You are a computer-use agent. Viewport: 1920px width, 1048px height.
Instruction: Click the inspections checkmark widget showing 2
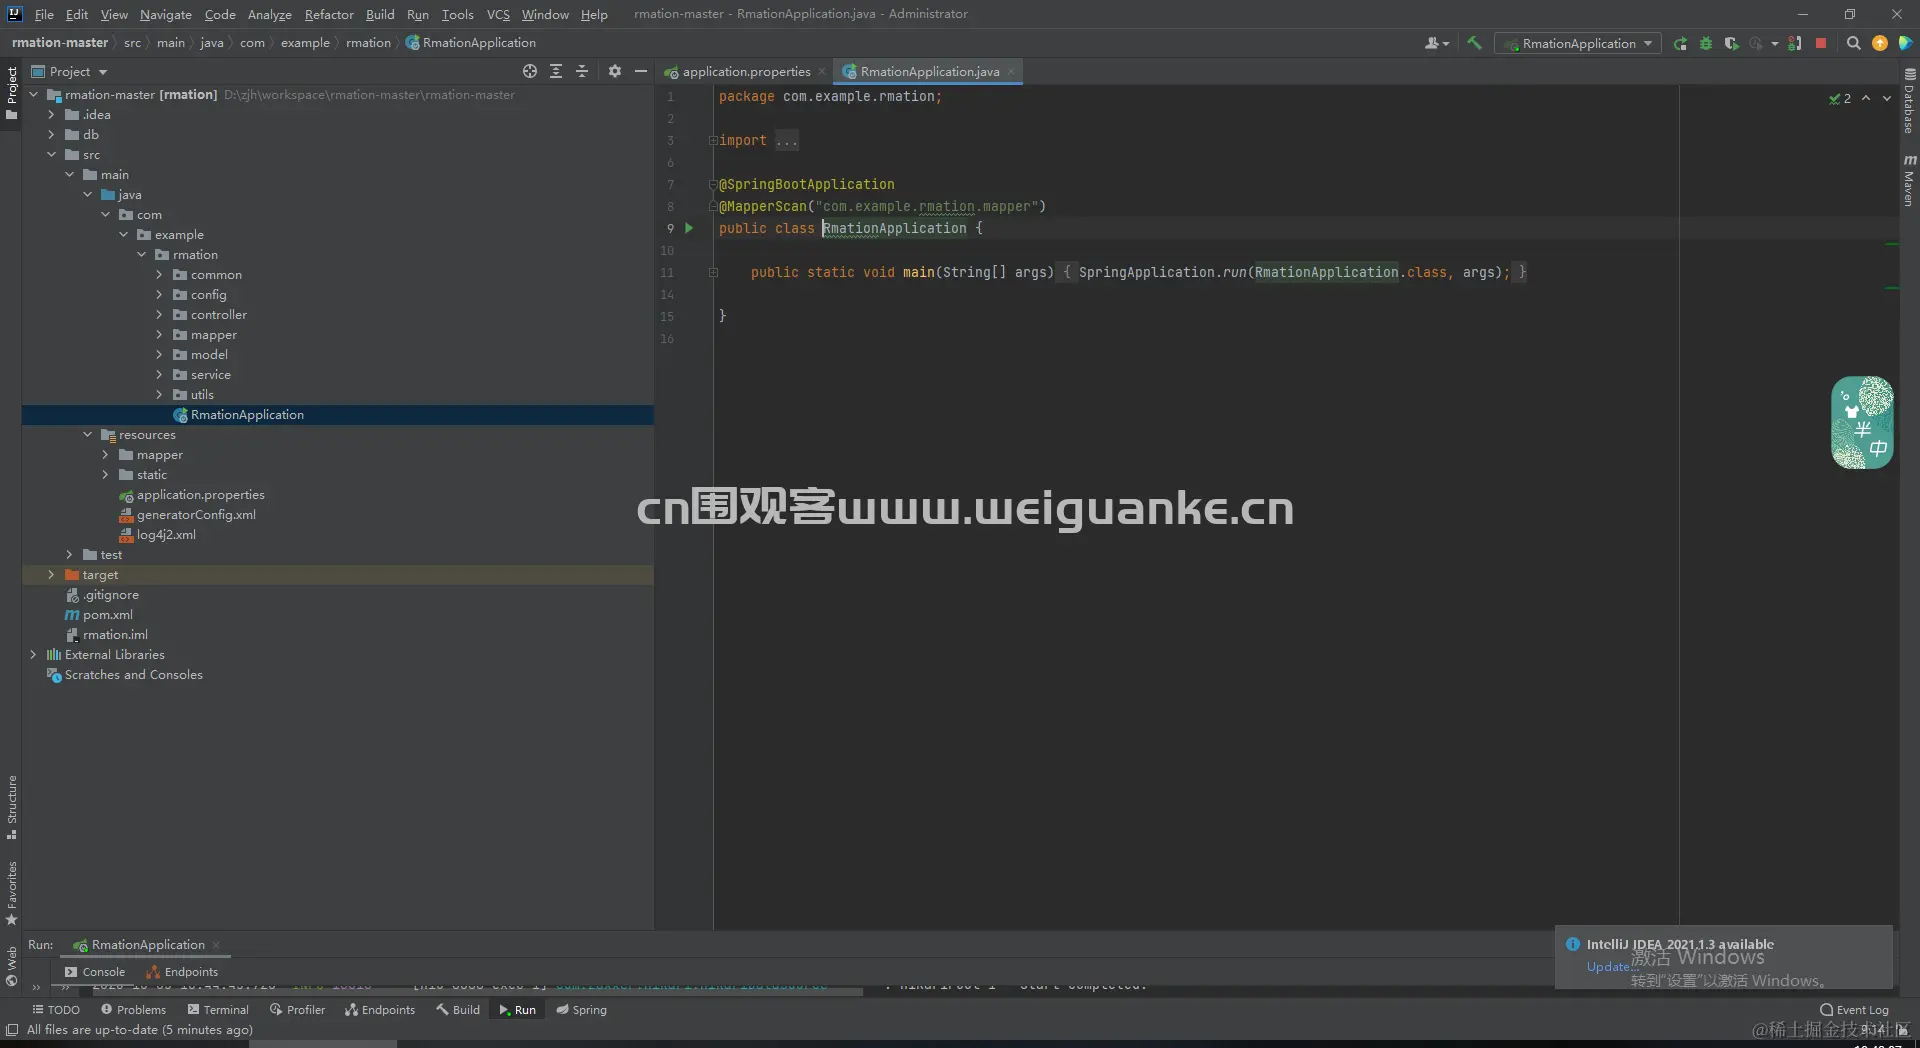(x=1840, y=98)
